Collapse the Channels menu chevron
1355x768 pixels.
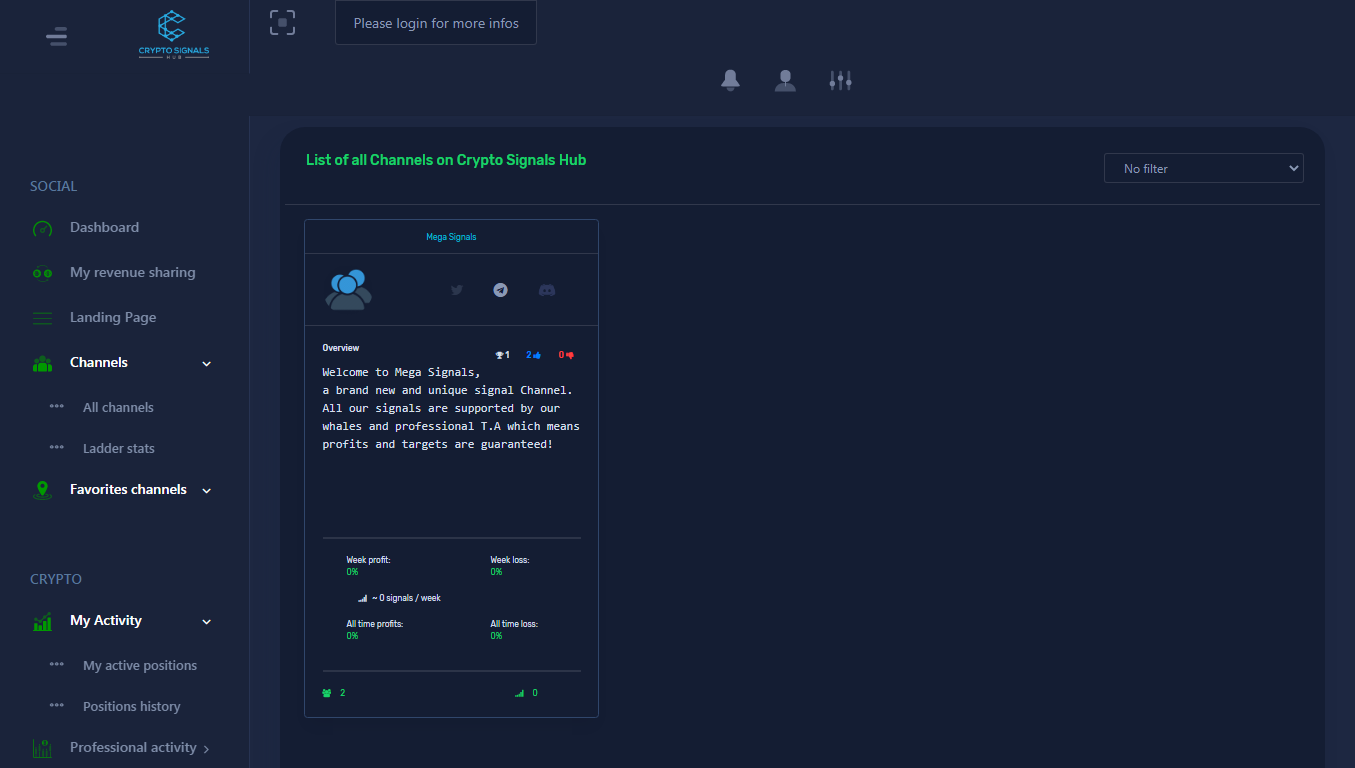pyautogui.click(x=207, y=364)
